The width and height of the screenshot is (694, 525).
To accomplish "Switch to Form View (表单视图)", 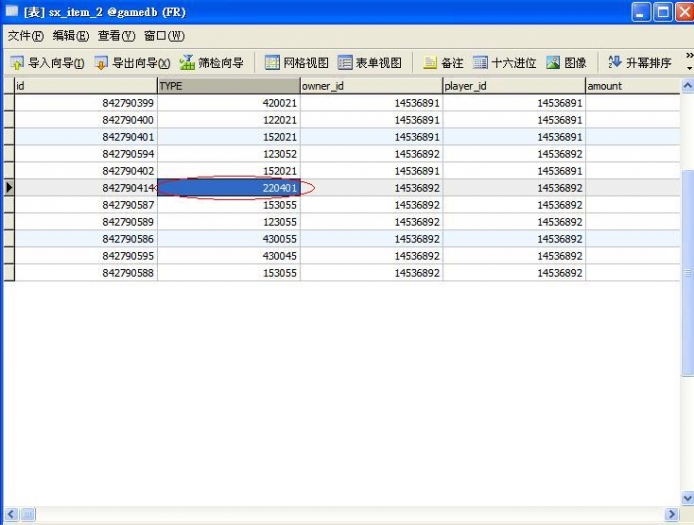I will click(370, 63).
